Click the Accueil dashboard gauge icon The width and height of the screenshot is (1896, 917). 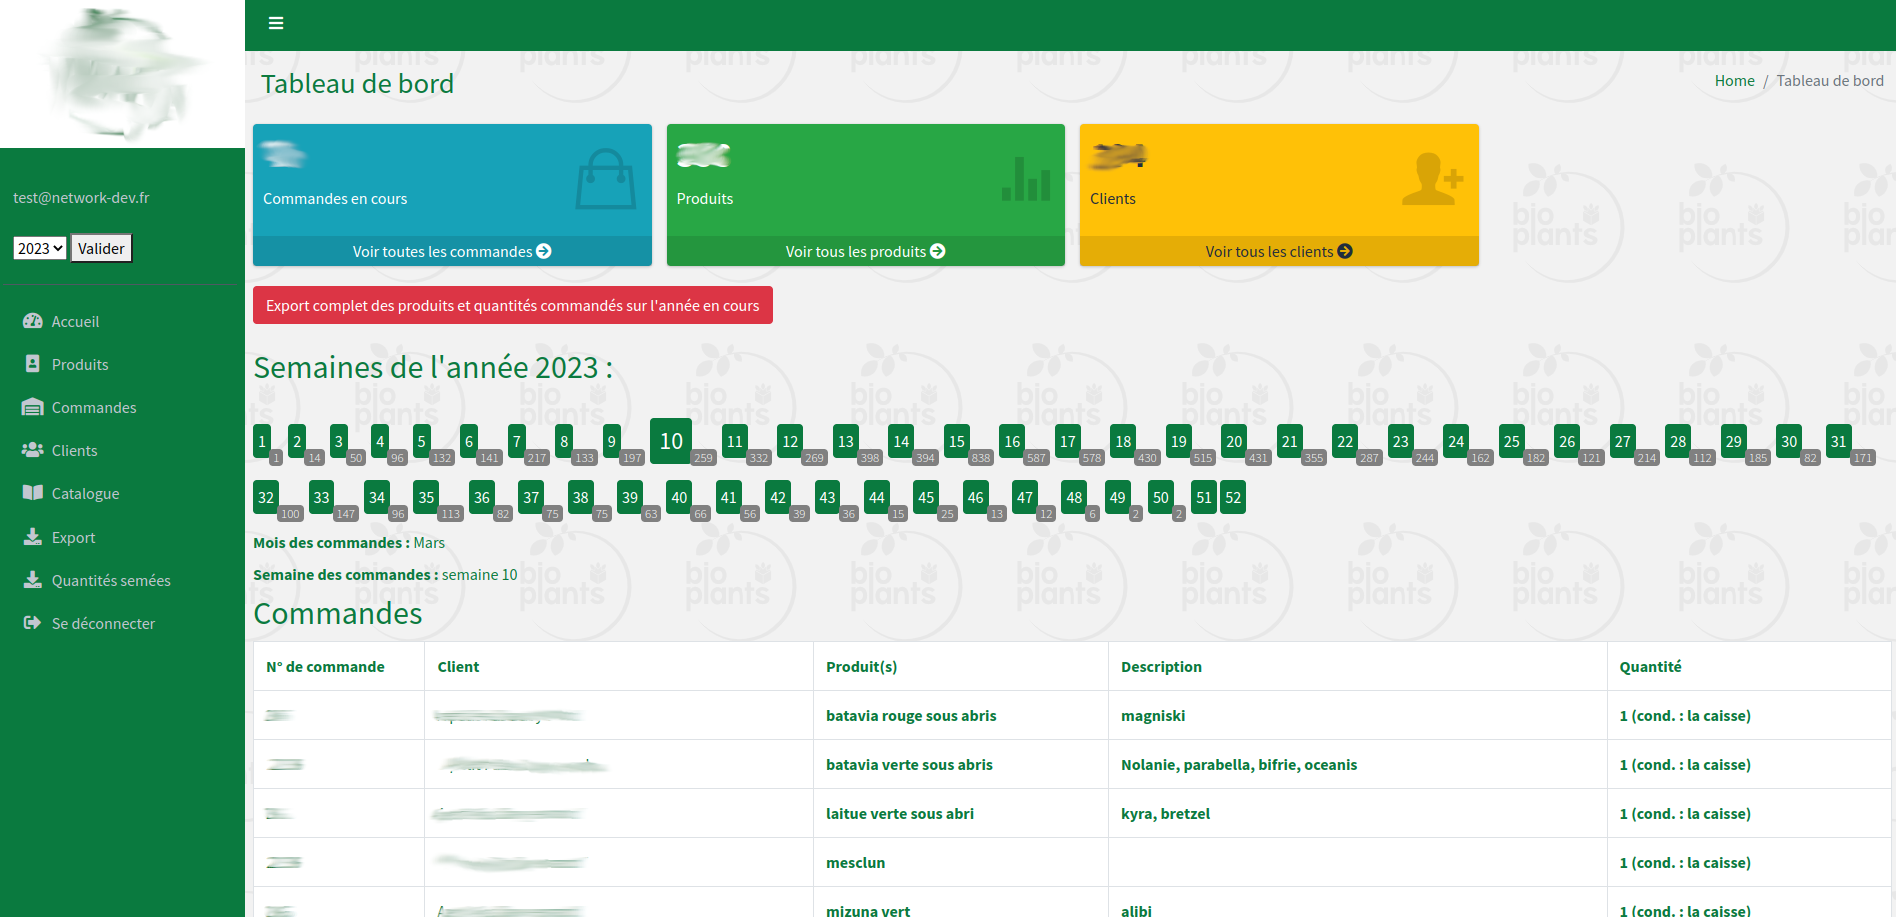pos(33,321)
